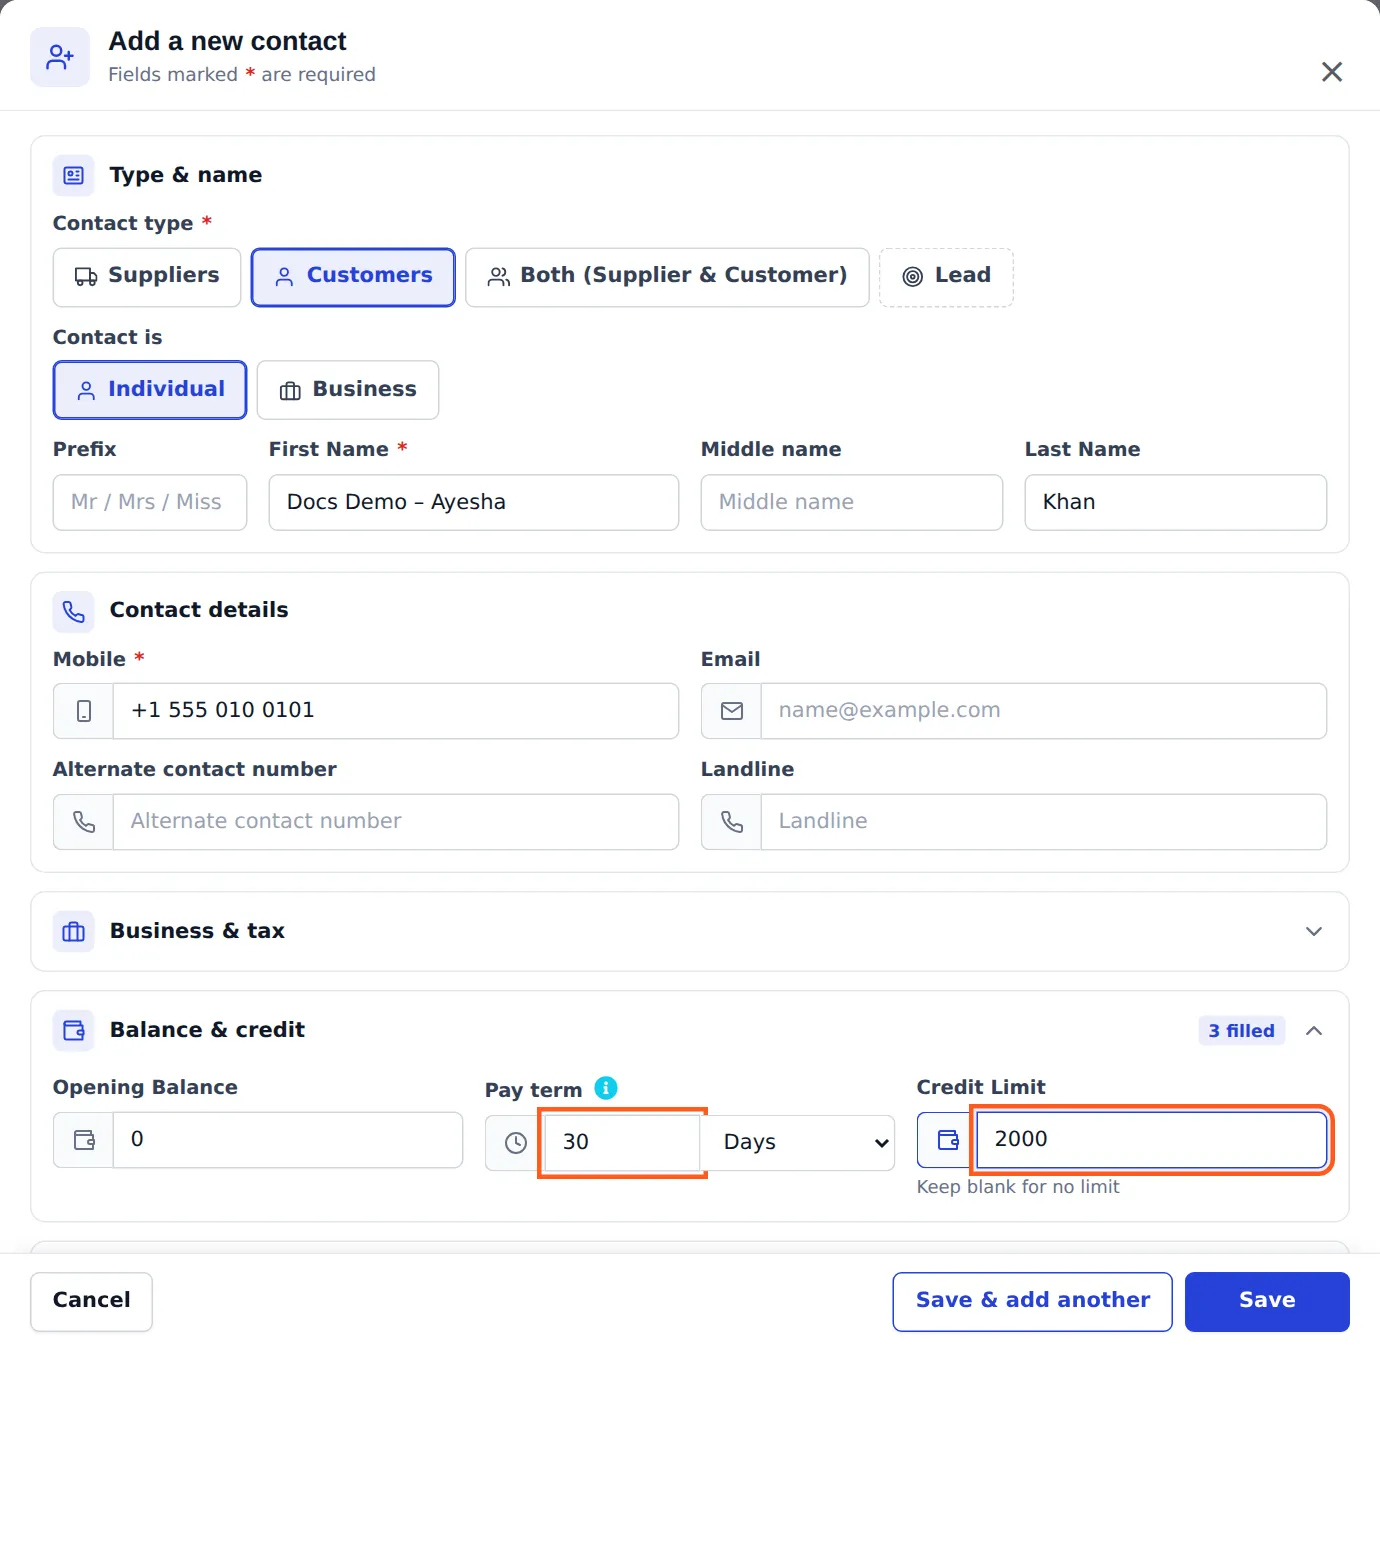This screenshot has height=1548, width=1380.
Task: Edit the Credit Limit field
Action: pyautogui.click(x=1152, y=1140)
